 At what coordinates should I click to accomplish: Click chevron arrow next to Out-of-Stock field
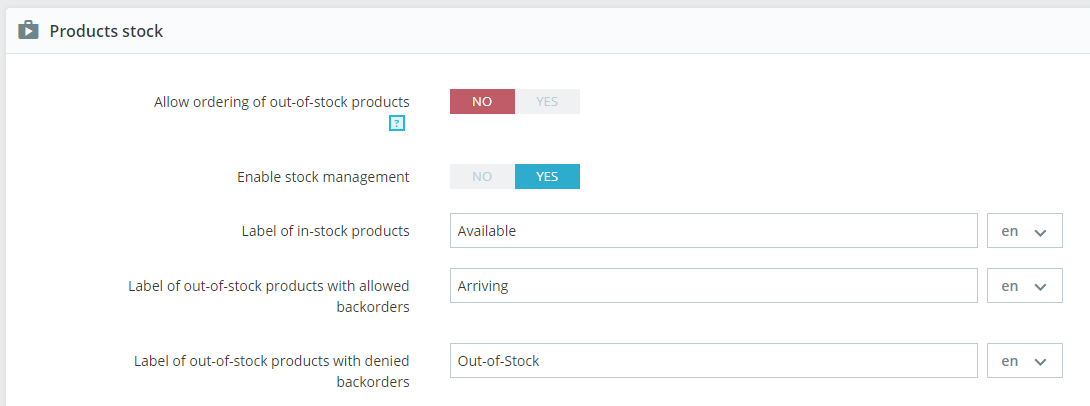(x=1040, y=362)
